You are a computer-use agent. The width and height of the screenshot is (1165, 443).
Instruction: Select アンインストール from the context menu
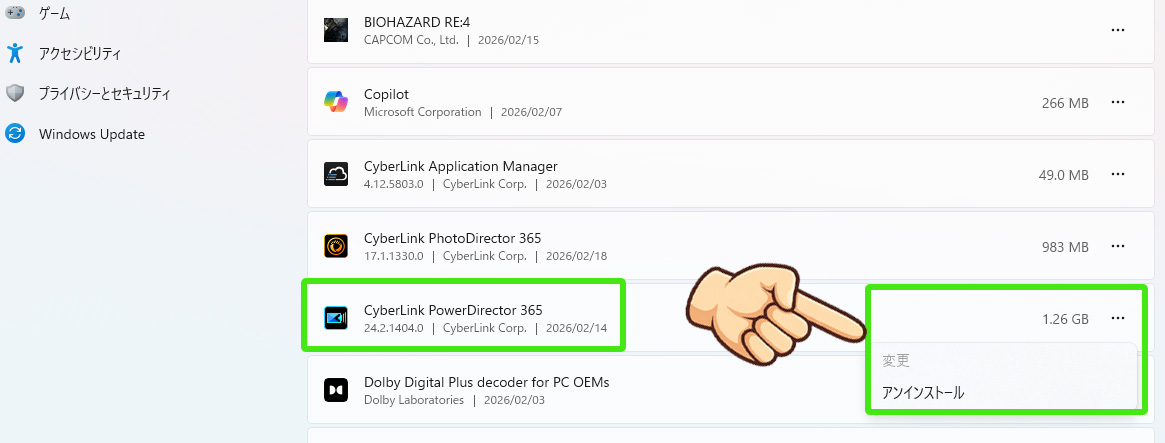coord(923,393)
